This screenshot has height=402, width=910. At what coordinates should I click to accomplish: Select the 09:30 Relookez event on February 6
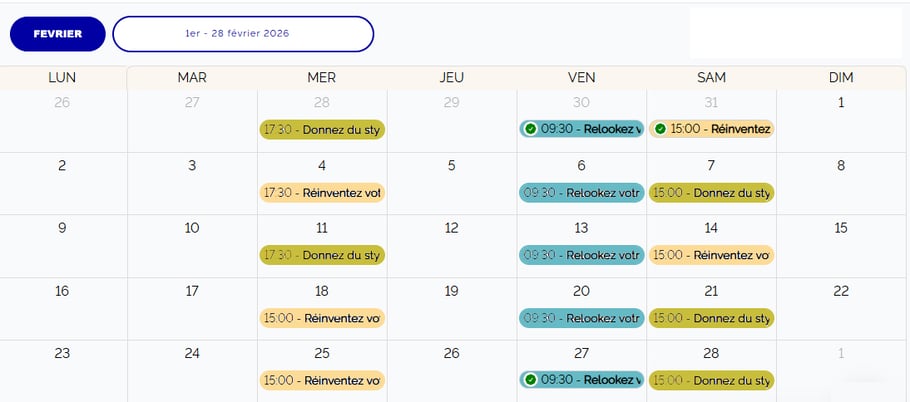[x=581, y=192]
